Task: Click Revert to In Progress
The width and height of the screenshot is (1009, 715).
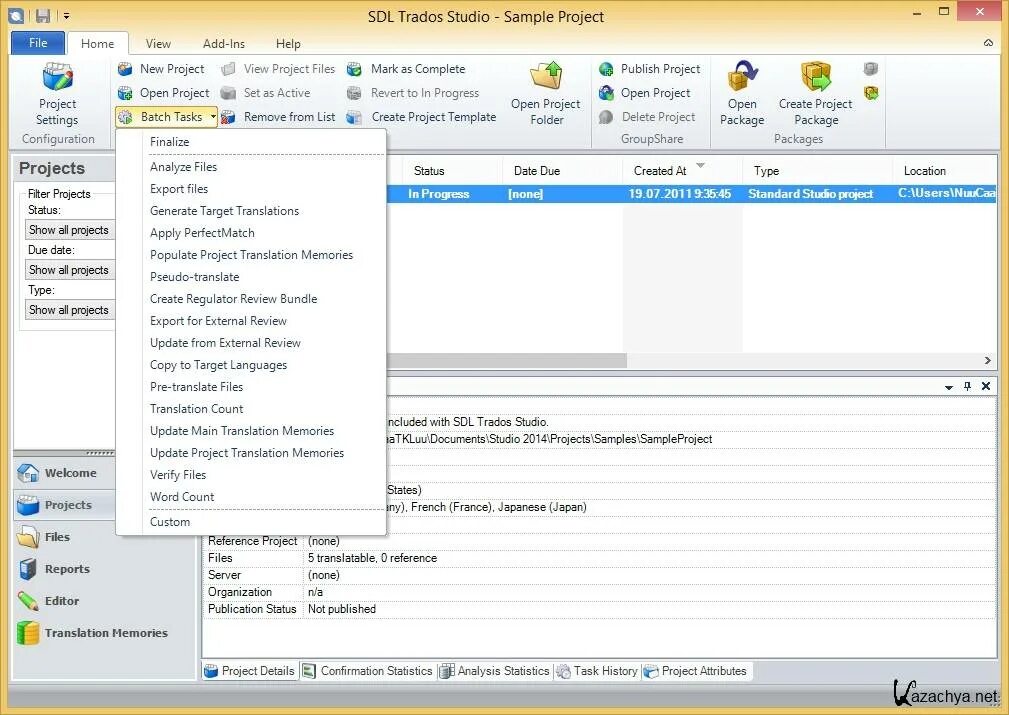Action: [x=413, y=93]
